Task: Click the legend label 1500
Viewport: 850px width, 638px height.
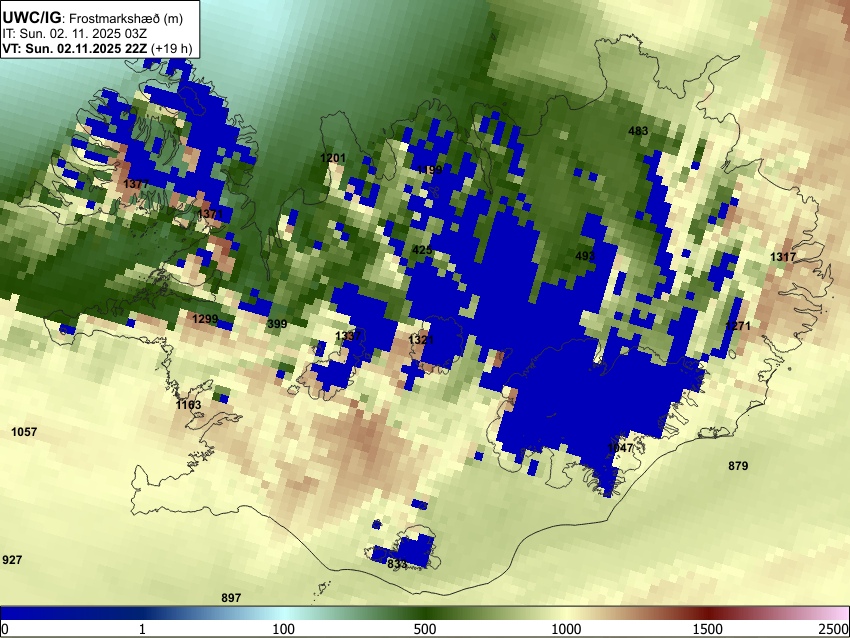Action: tap(708, 629)
